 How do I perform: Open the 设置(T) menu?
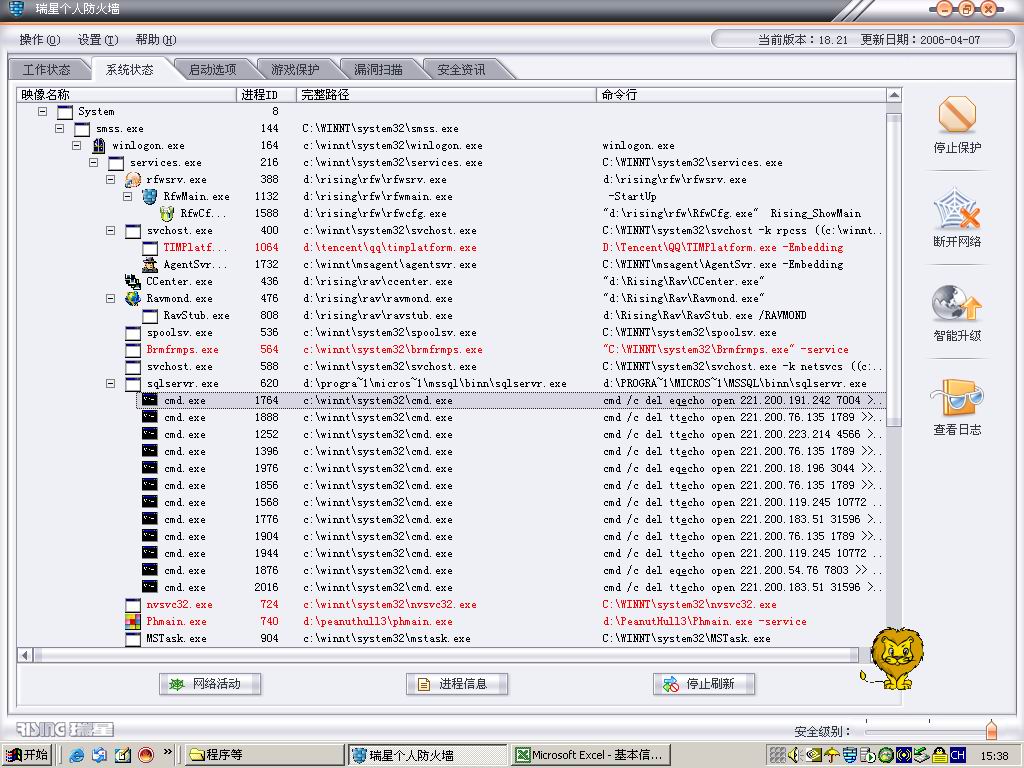coord(98,40)
